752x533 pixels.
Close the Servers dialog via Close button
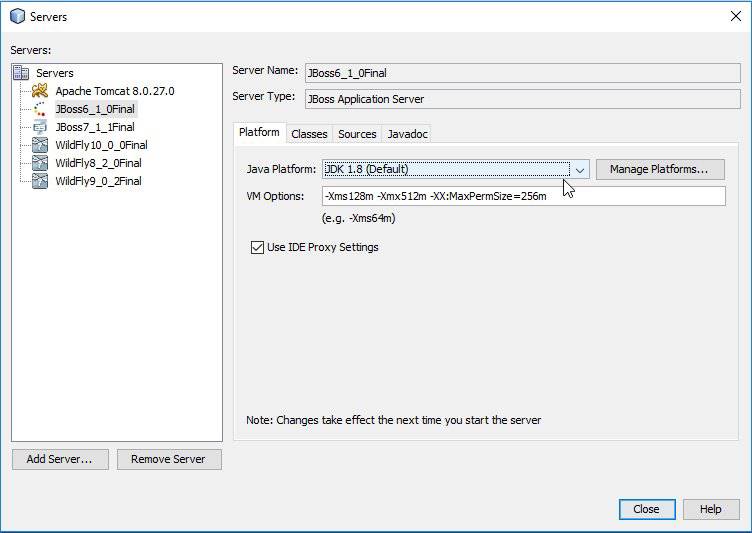[647, 509]
